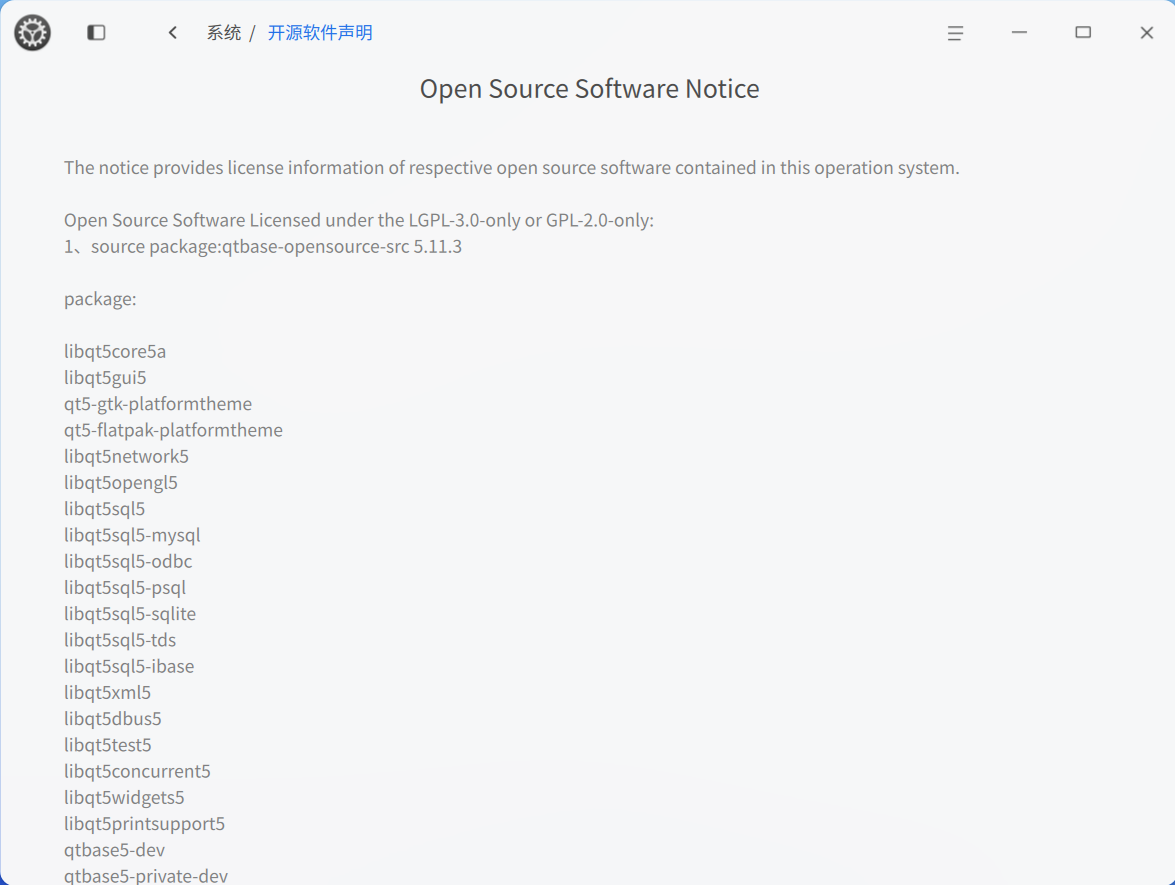Click the qt5-gtk-platformtheme entry
Viewport: 1175px width, 885px height.
[157, 404]
